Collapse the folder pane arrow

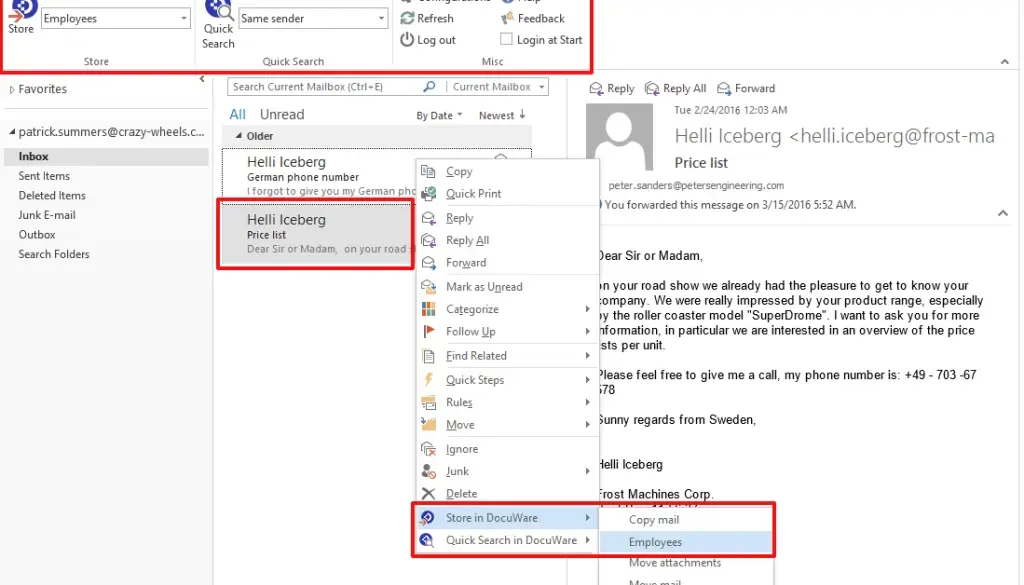202,79
